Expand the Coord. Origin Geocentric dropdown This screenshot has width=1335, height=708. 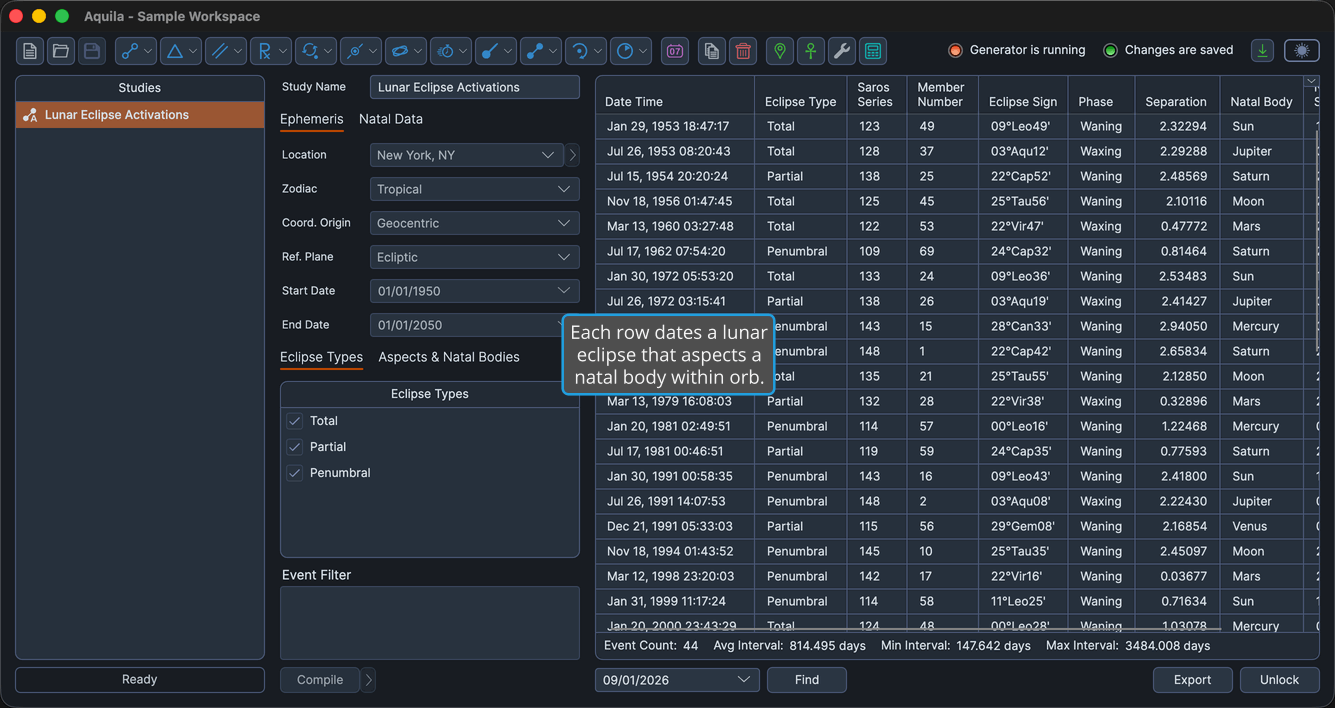click(x=475, y=223)
